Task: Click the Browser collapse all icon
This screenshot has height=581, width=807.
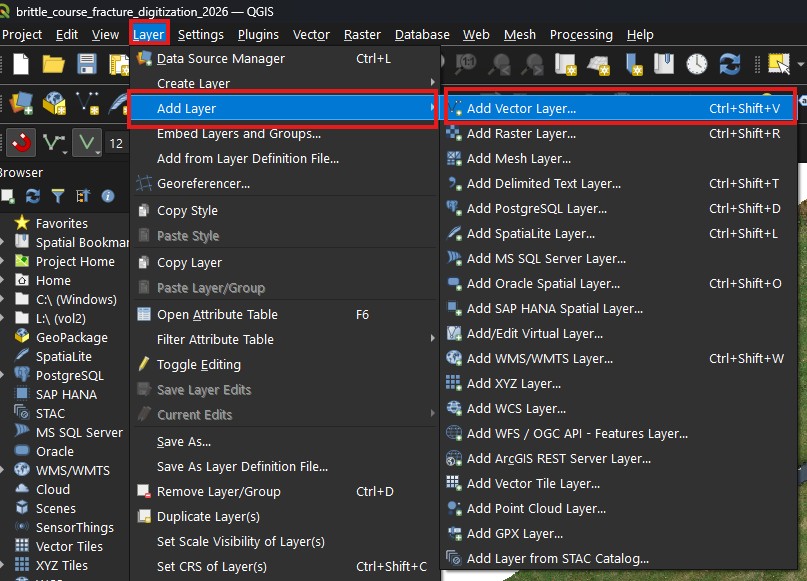Action: 82,196
